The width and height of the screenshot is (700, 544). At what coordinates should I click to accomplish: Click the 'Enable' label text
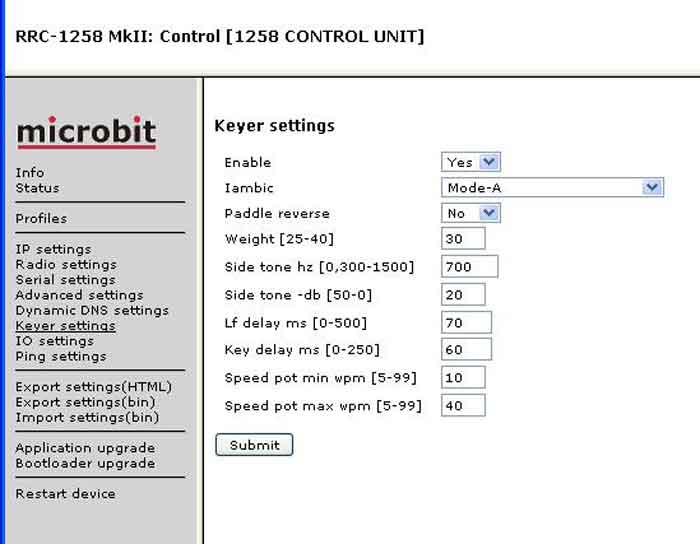248,162
